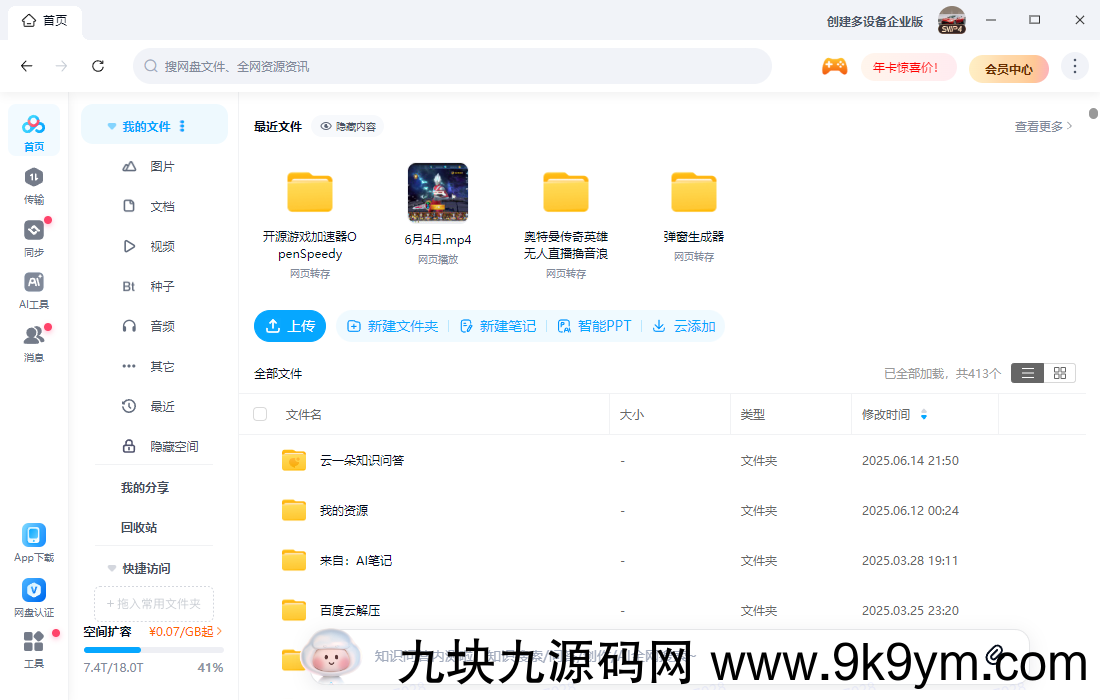
Task: Open the App下载 sidebar icon
Action: coord(34,543)
